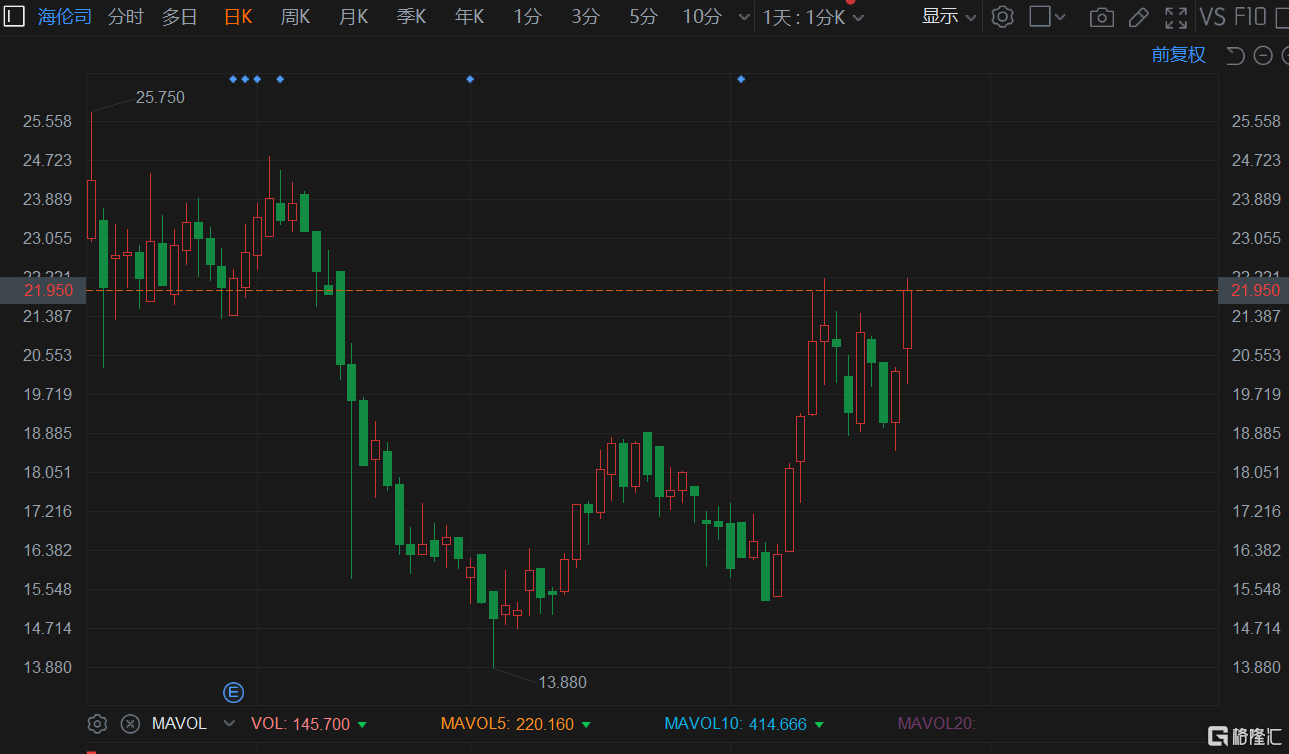1289x754 pixels.
Task: Click the latest red candlestick at right
Action: (x=907, y=318)
